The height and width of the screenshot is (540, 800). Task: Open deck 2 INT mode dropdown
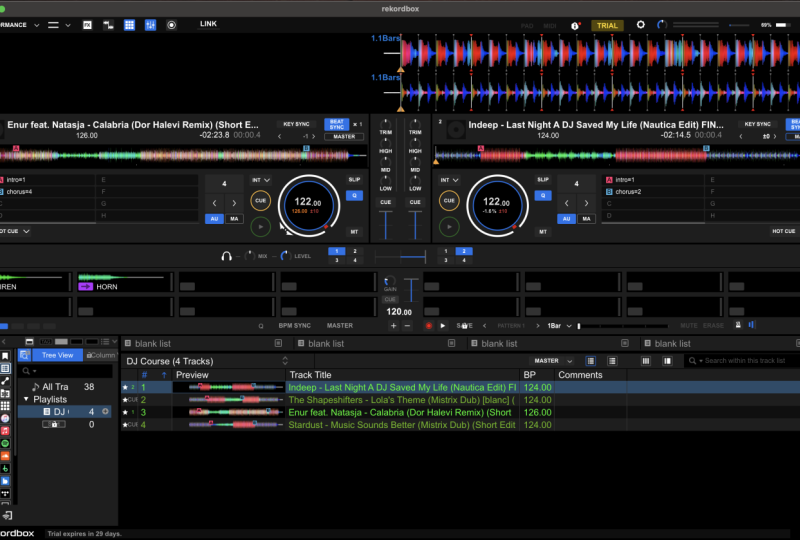(x=449, y=180)
